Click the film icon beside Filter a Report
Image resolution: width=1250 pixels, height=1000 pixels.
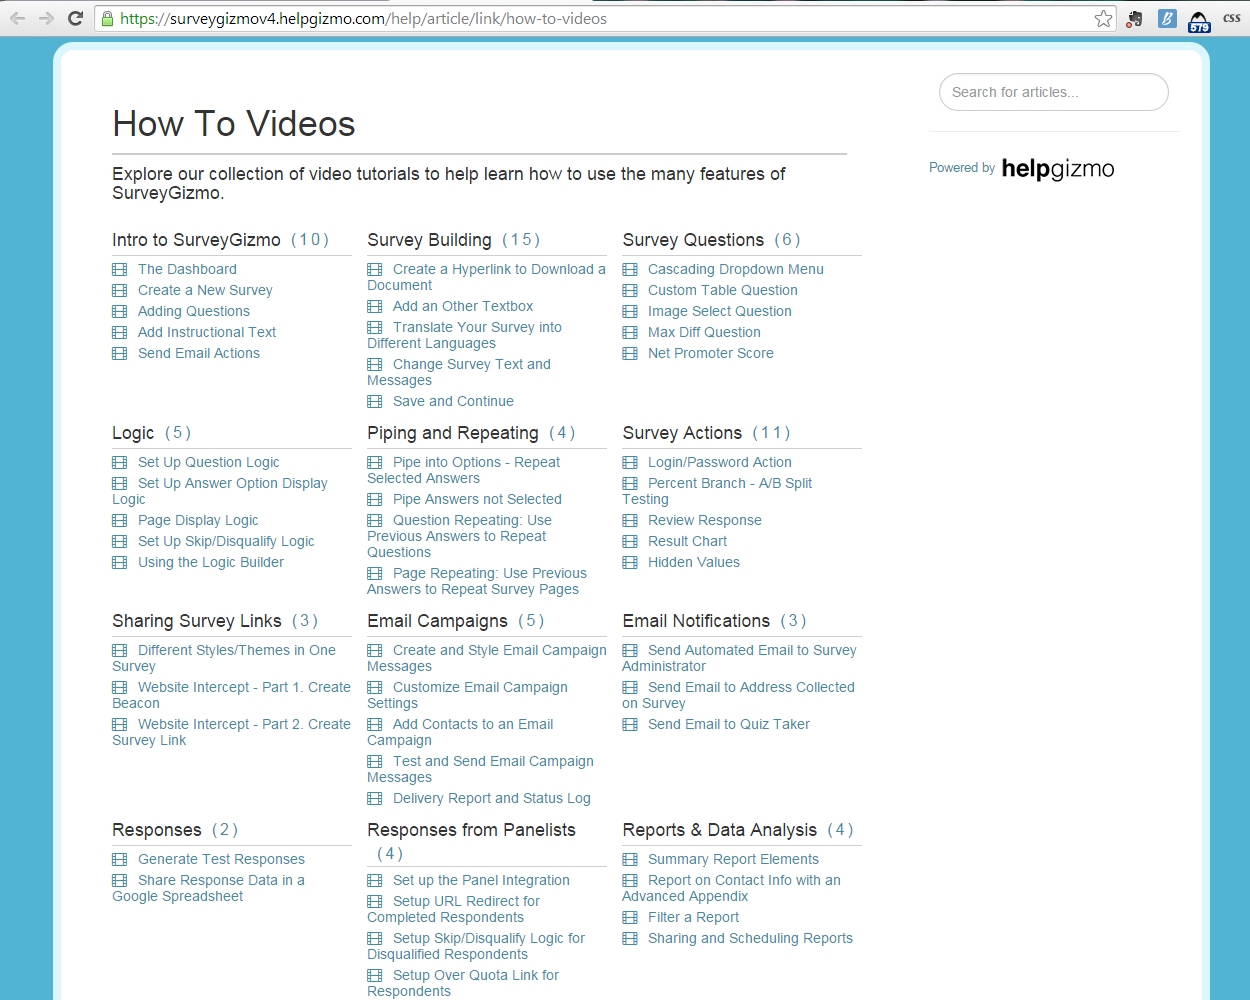[x=629, y=917]
